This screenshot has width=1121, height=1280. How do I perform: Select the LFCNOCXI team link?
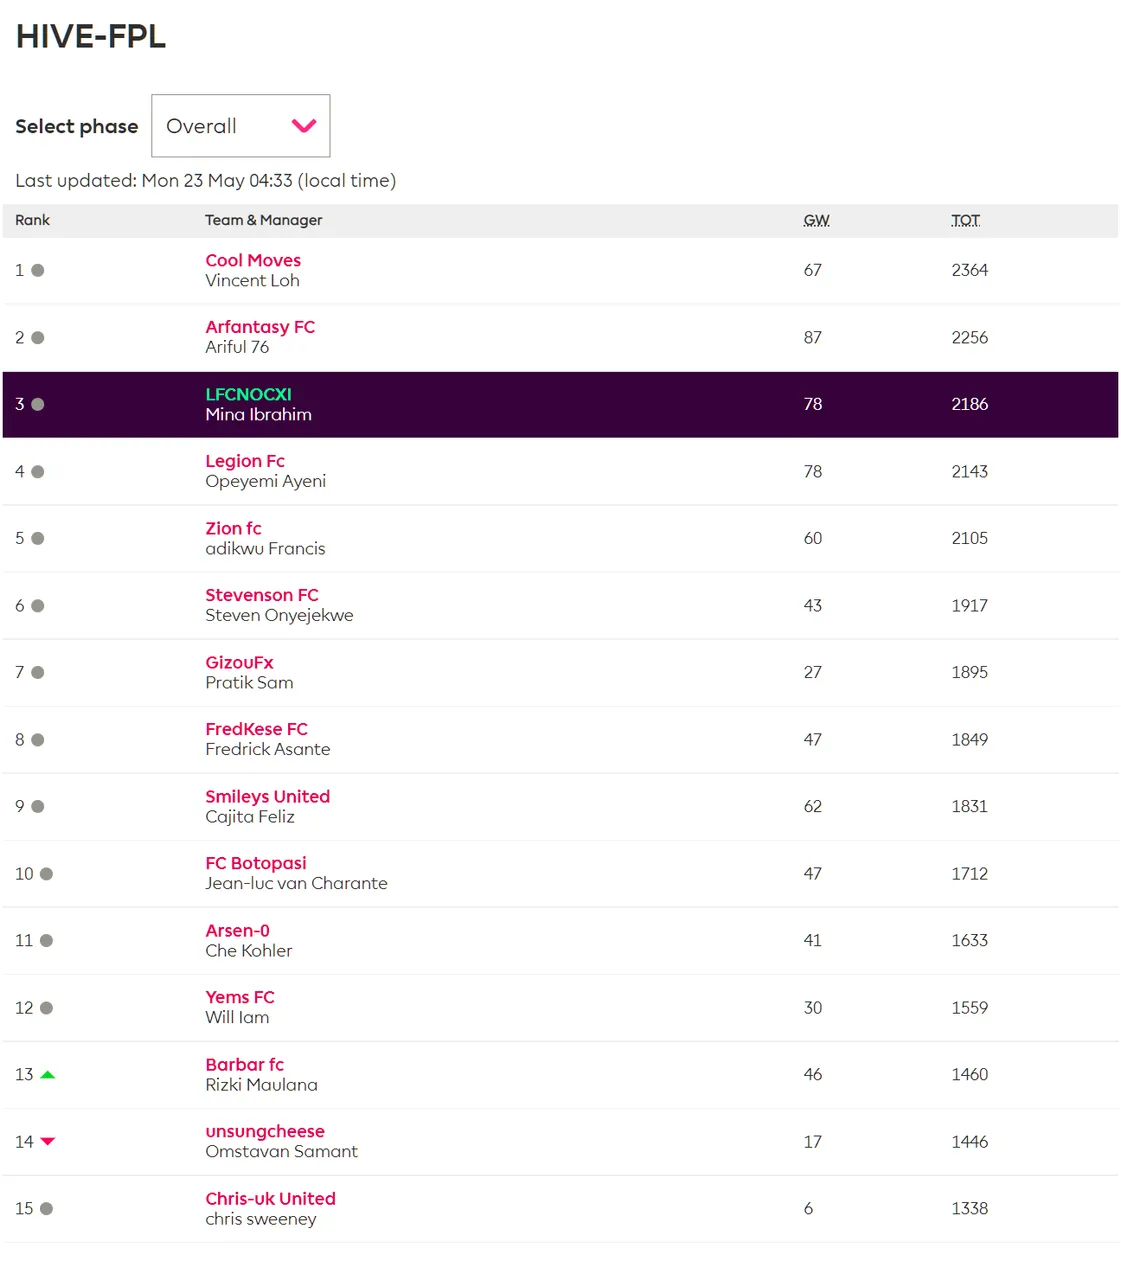[x=249, y=394]
